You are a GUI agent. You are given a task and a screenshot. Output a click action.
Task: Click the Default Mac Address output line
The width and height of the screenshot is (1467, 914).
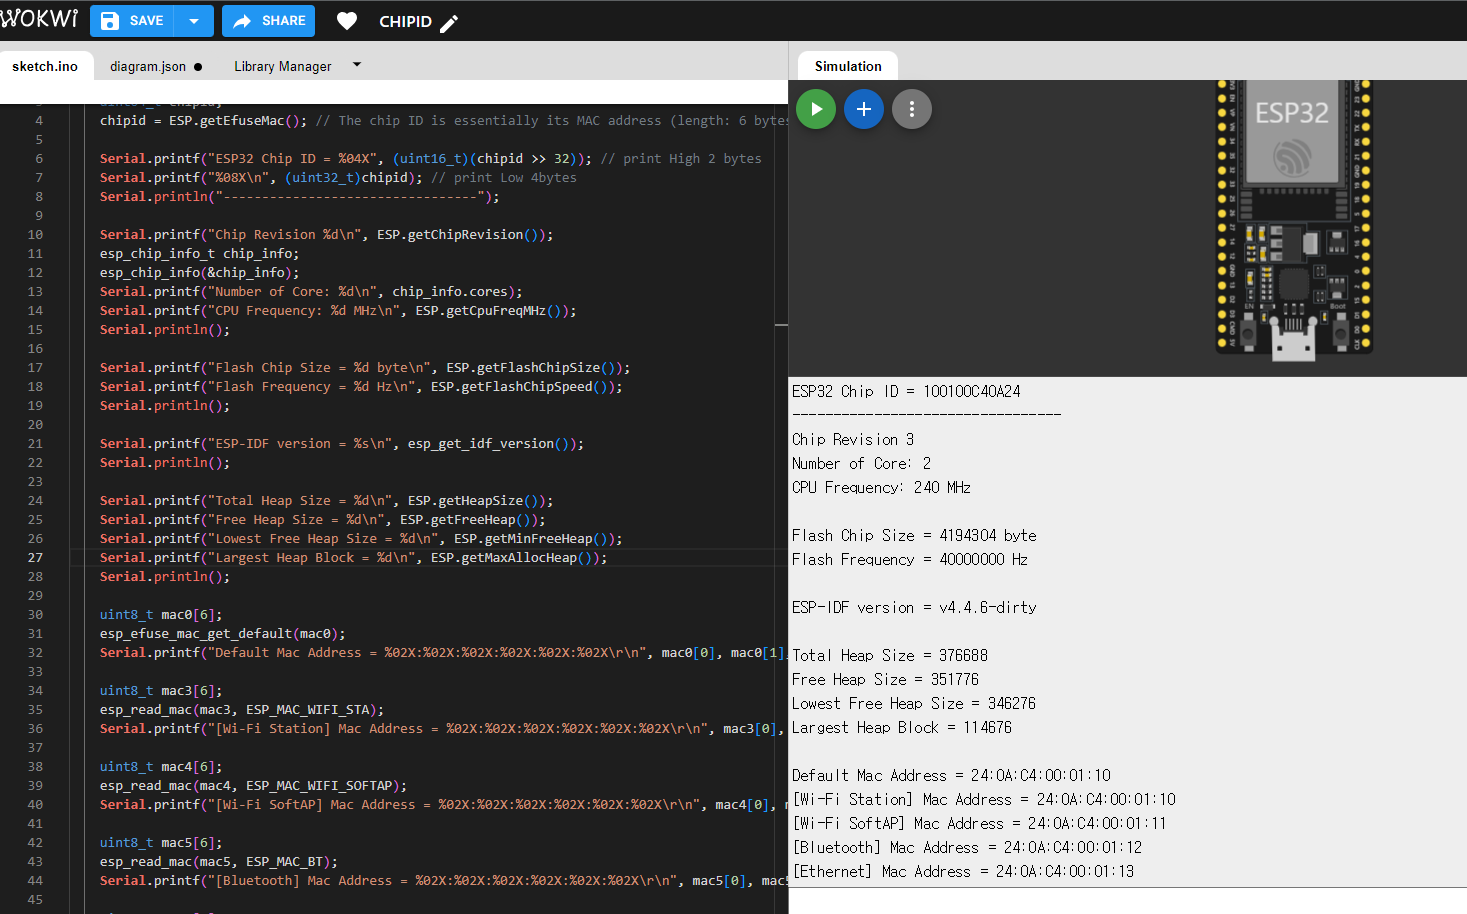coord(951,775)
